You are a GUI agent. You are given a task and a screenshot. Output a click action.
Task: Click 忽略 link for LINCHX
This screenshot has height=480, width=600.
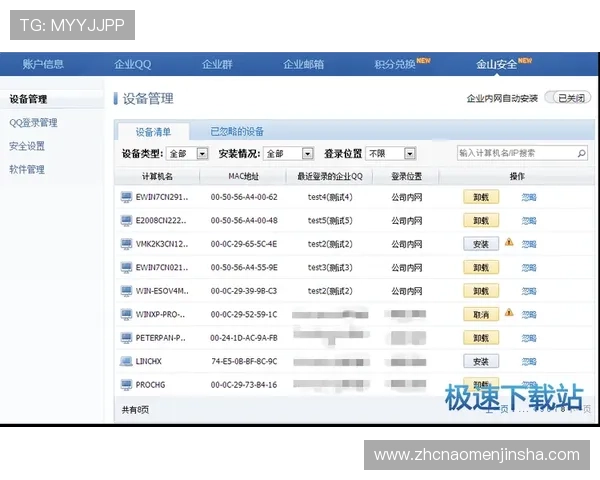(x=529, y=361)
